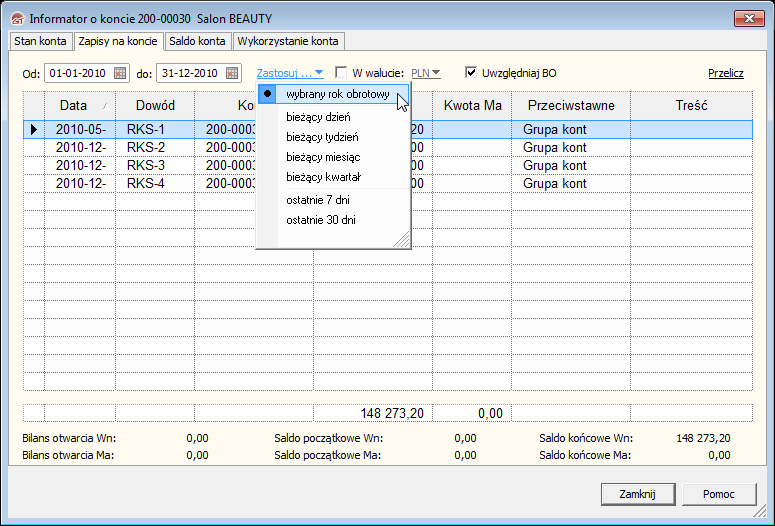Click the Od date input field
The width and height of the screenshot is (775, 526).
pos(78,73)
